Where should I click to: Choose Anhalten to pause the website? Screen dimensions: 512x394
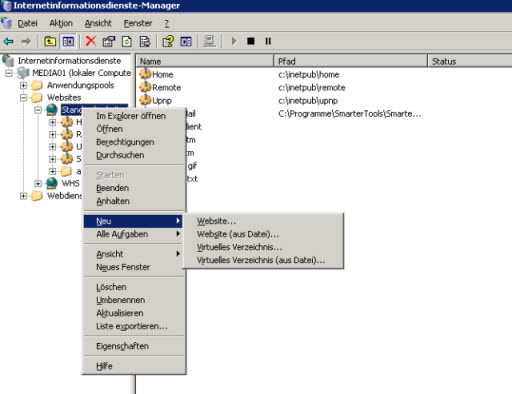(x=133, y=201)
